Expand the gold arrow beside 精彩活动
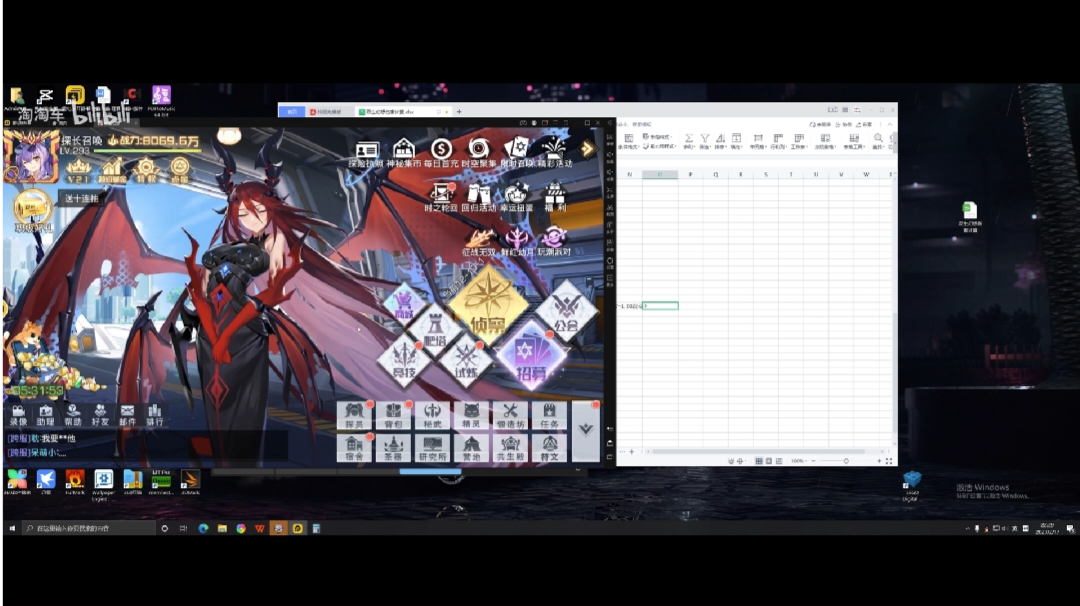Viewport: 1080px width, 606px height. click(x=588, y=149)
